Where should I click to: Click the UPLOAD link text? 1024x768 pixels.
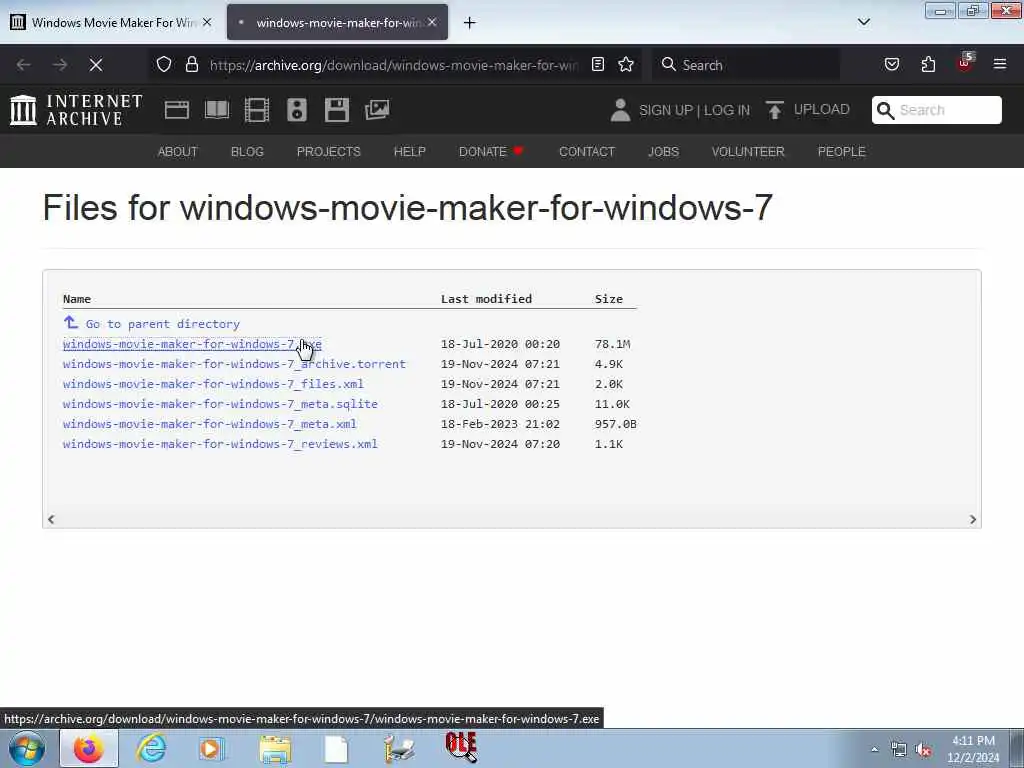point(822,109)
